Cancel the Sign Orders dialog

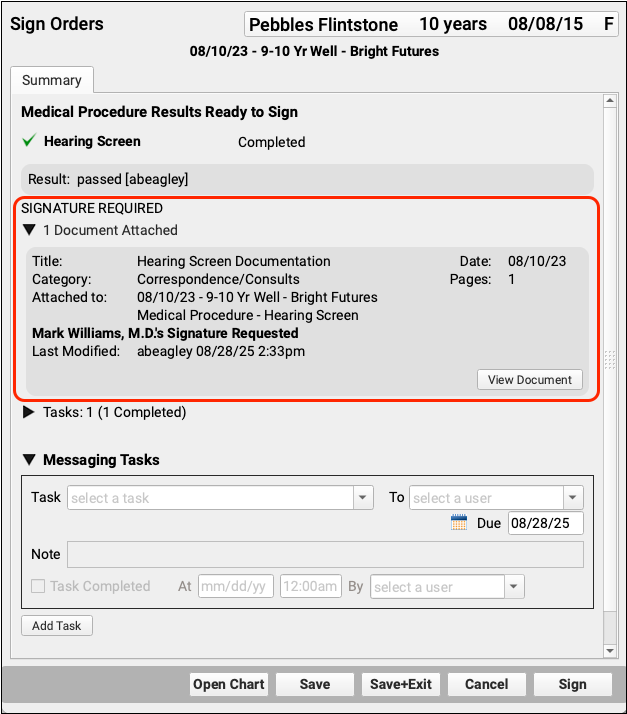pyautogui.click(x=486, y=684)
